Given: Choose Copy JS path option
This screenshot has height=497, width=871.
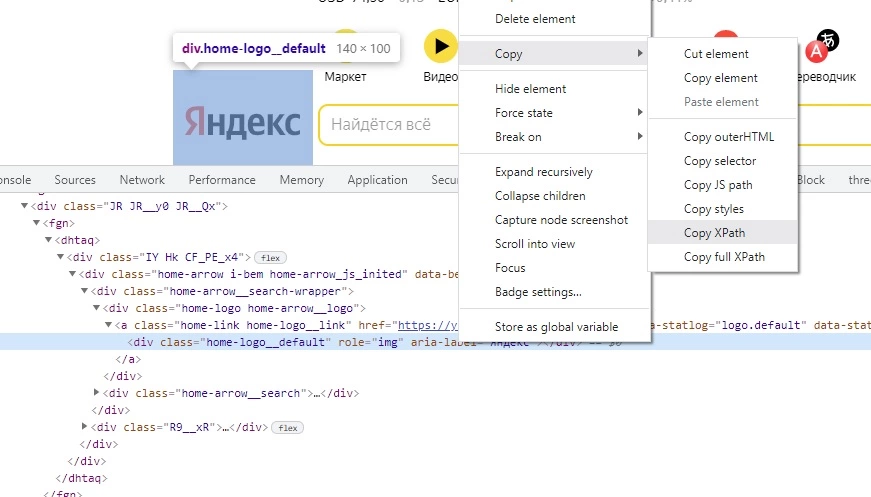Looking at the screenshot, I should (723, 184).
